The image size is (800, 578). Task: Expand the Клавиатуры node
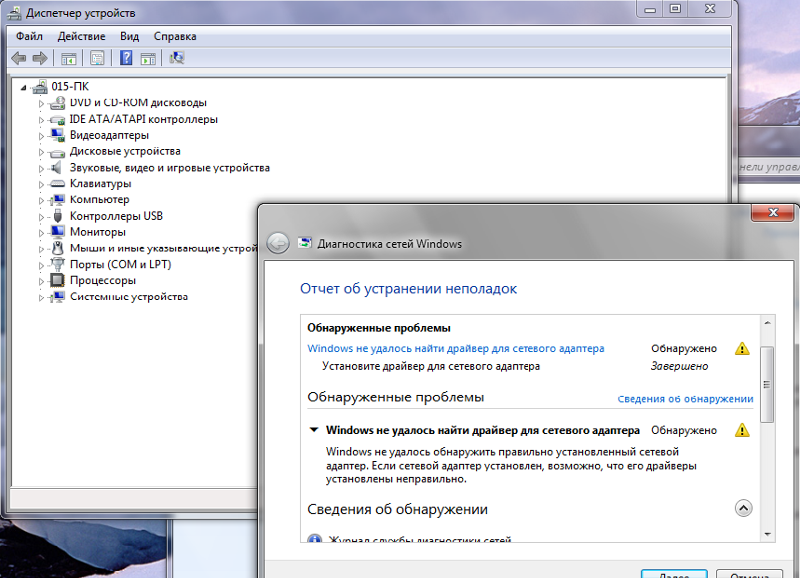pyautogui.click(x=41, y=184)
